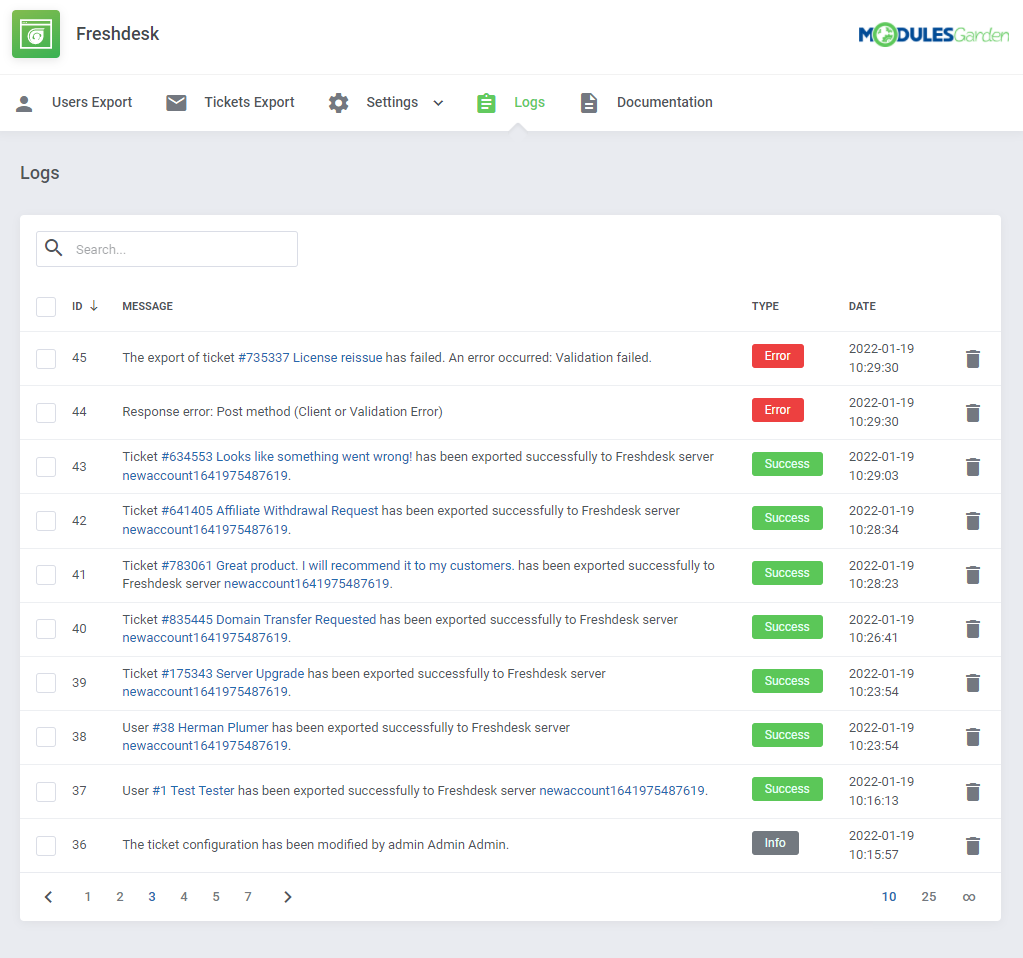Expand the Settings dropdown chevron

(438, 103)
